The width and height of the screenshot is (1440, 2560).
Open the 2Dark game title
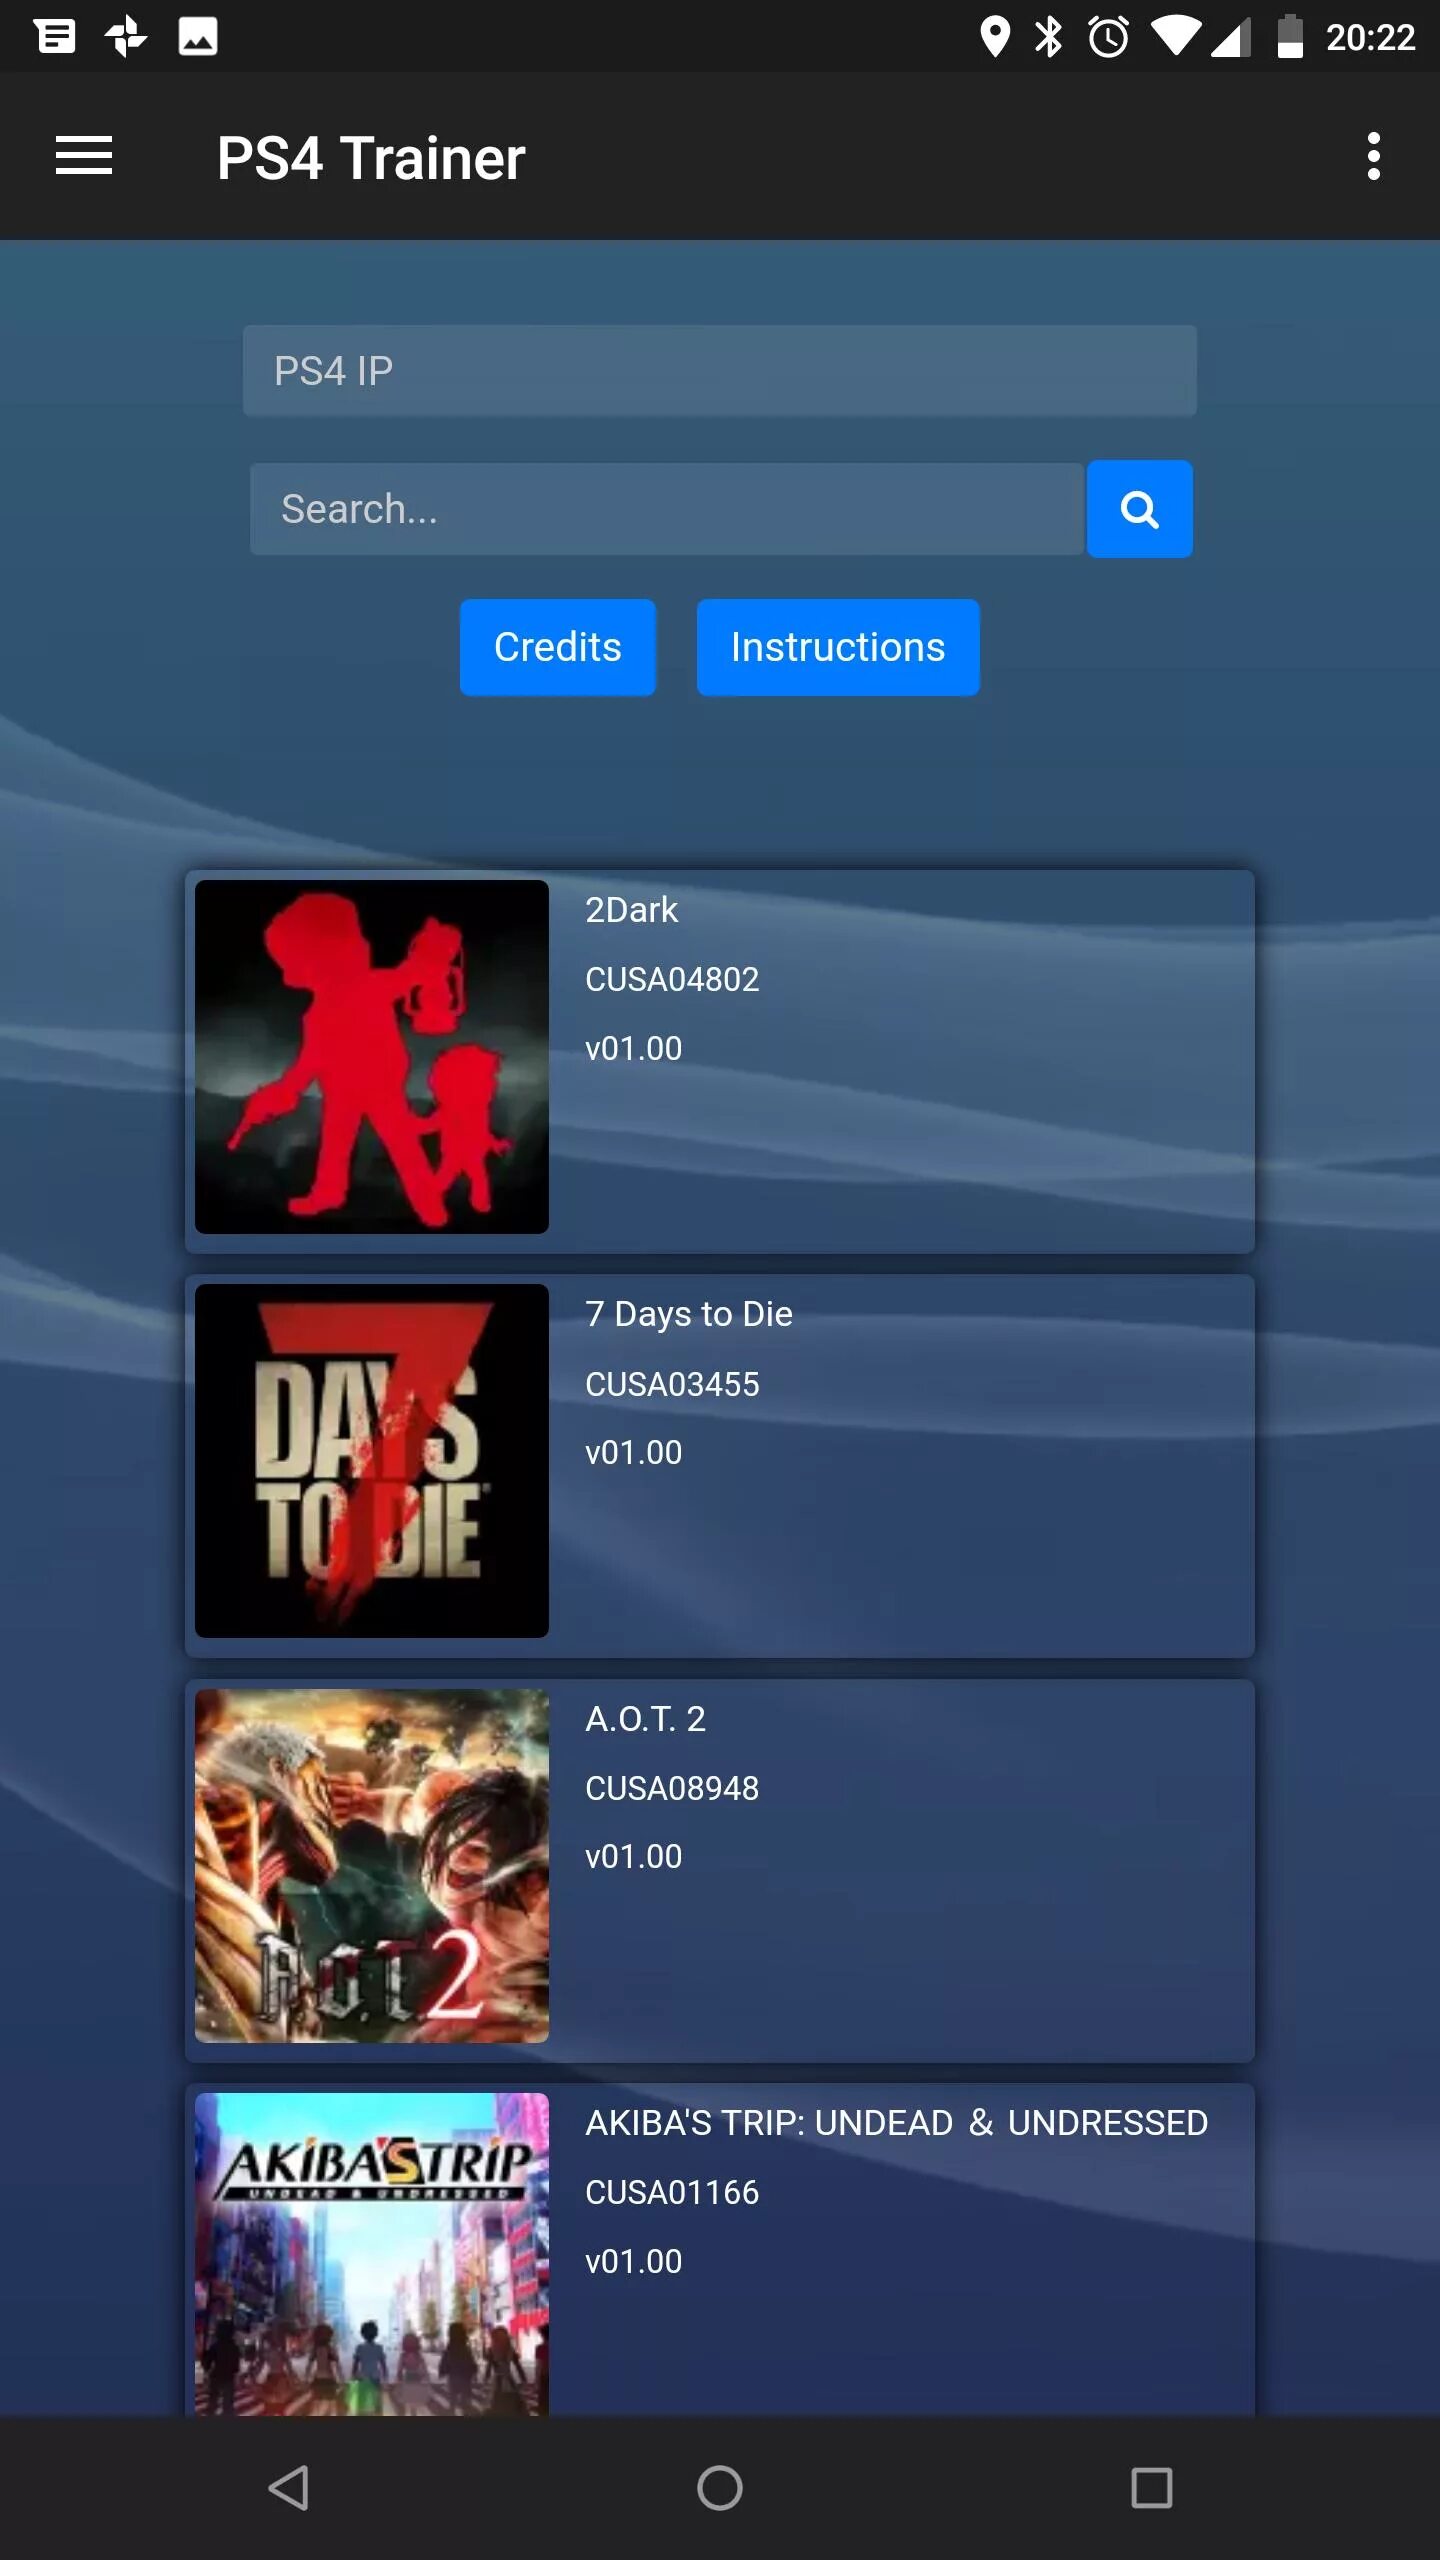tap(631, 910)
